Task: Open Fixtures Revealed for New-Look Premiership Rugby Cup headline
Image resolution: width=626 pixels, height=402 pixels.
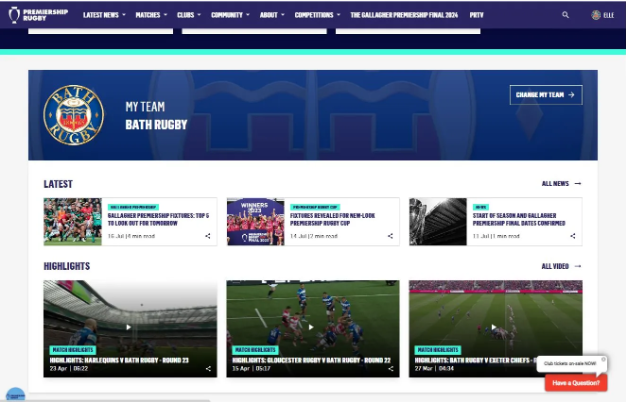Action: (x=333, y=219)
